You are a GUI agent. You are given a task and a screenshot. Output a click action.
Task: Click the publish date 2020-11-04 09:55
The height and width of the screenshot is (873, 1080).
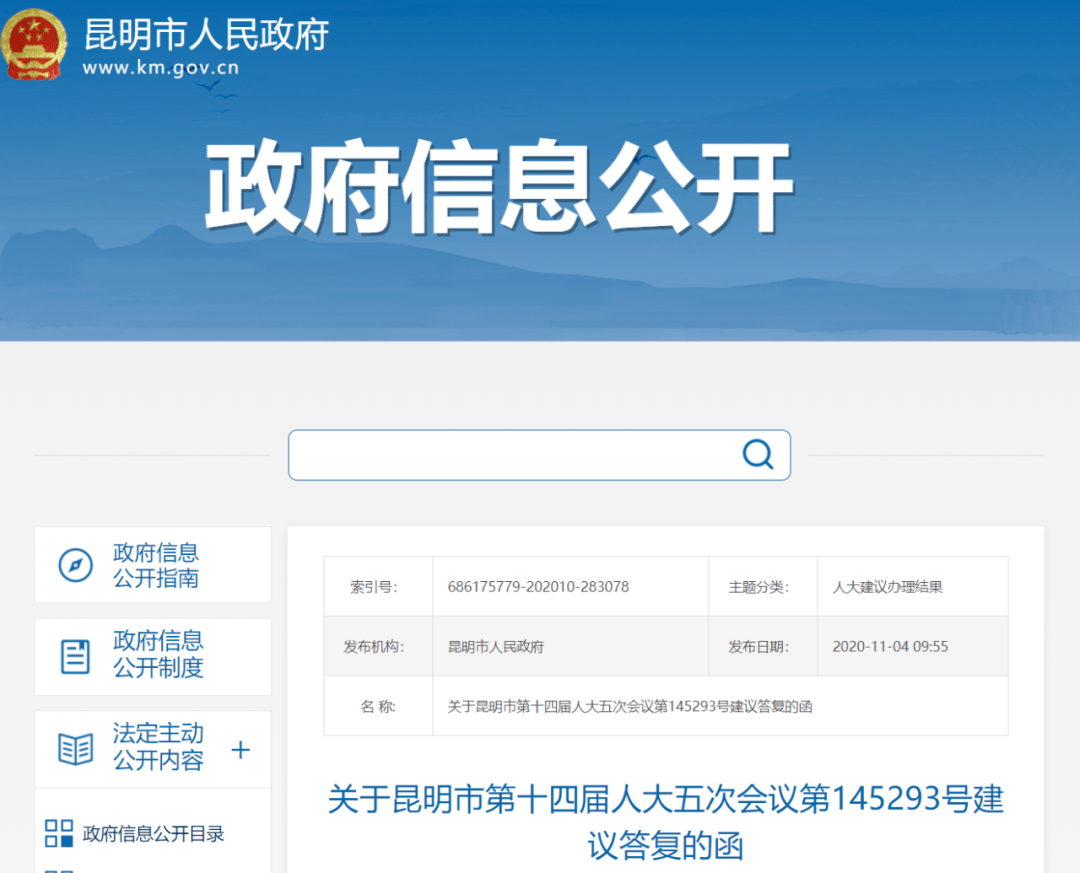pyautogui.click(x=890, y=646)
